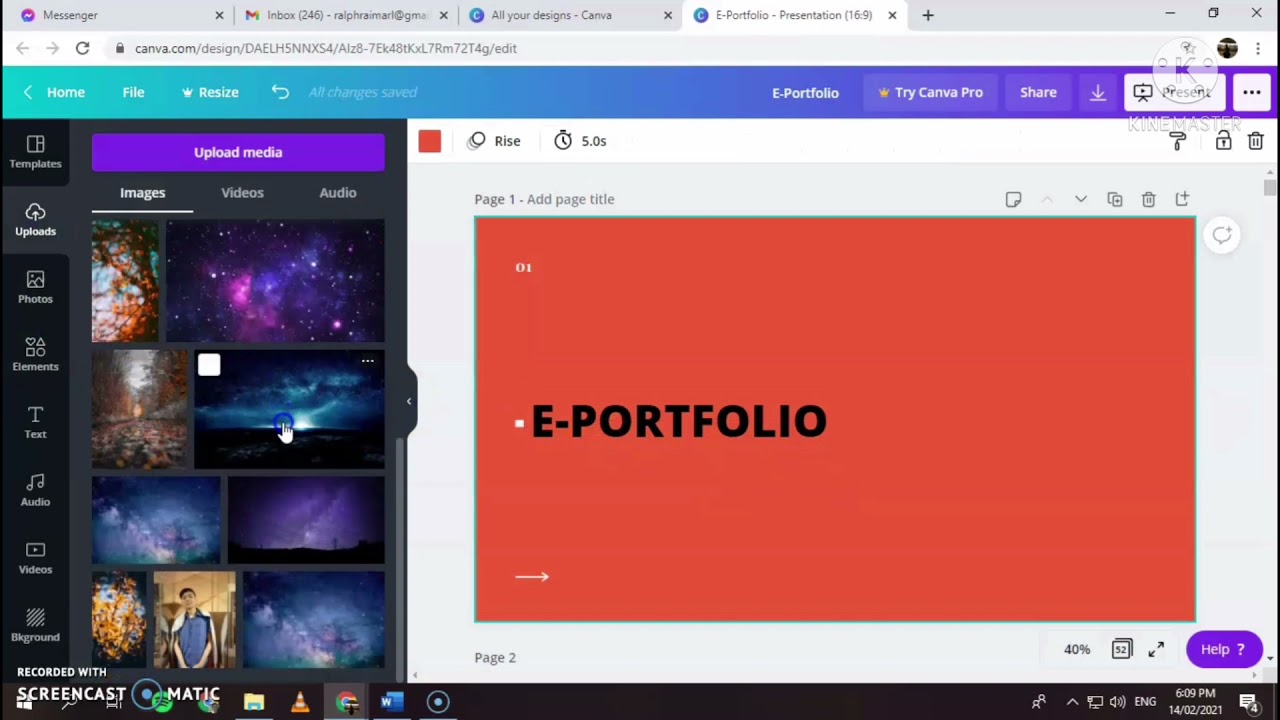The width and height of the screenshot is (1280, 720).
Task: Open the Uploads sidebar panel
Action: pos(35,220)
